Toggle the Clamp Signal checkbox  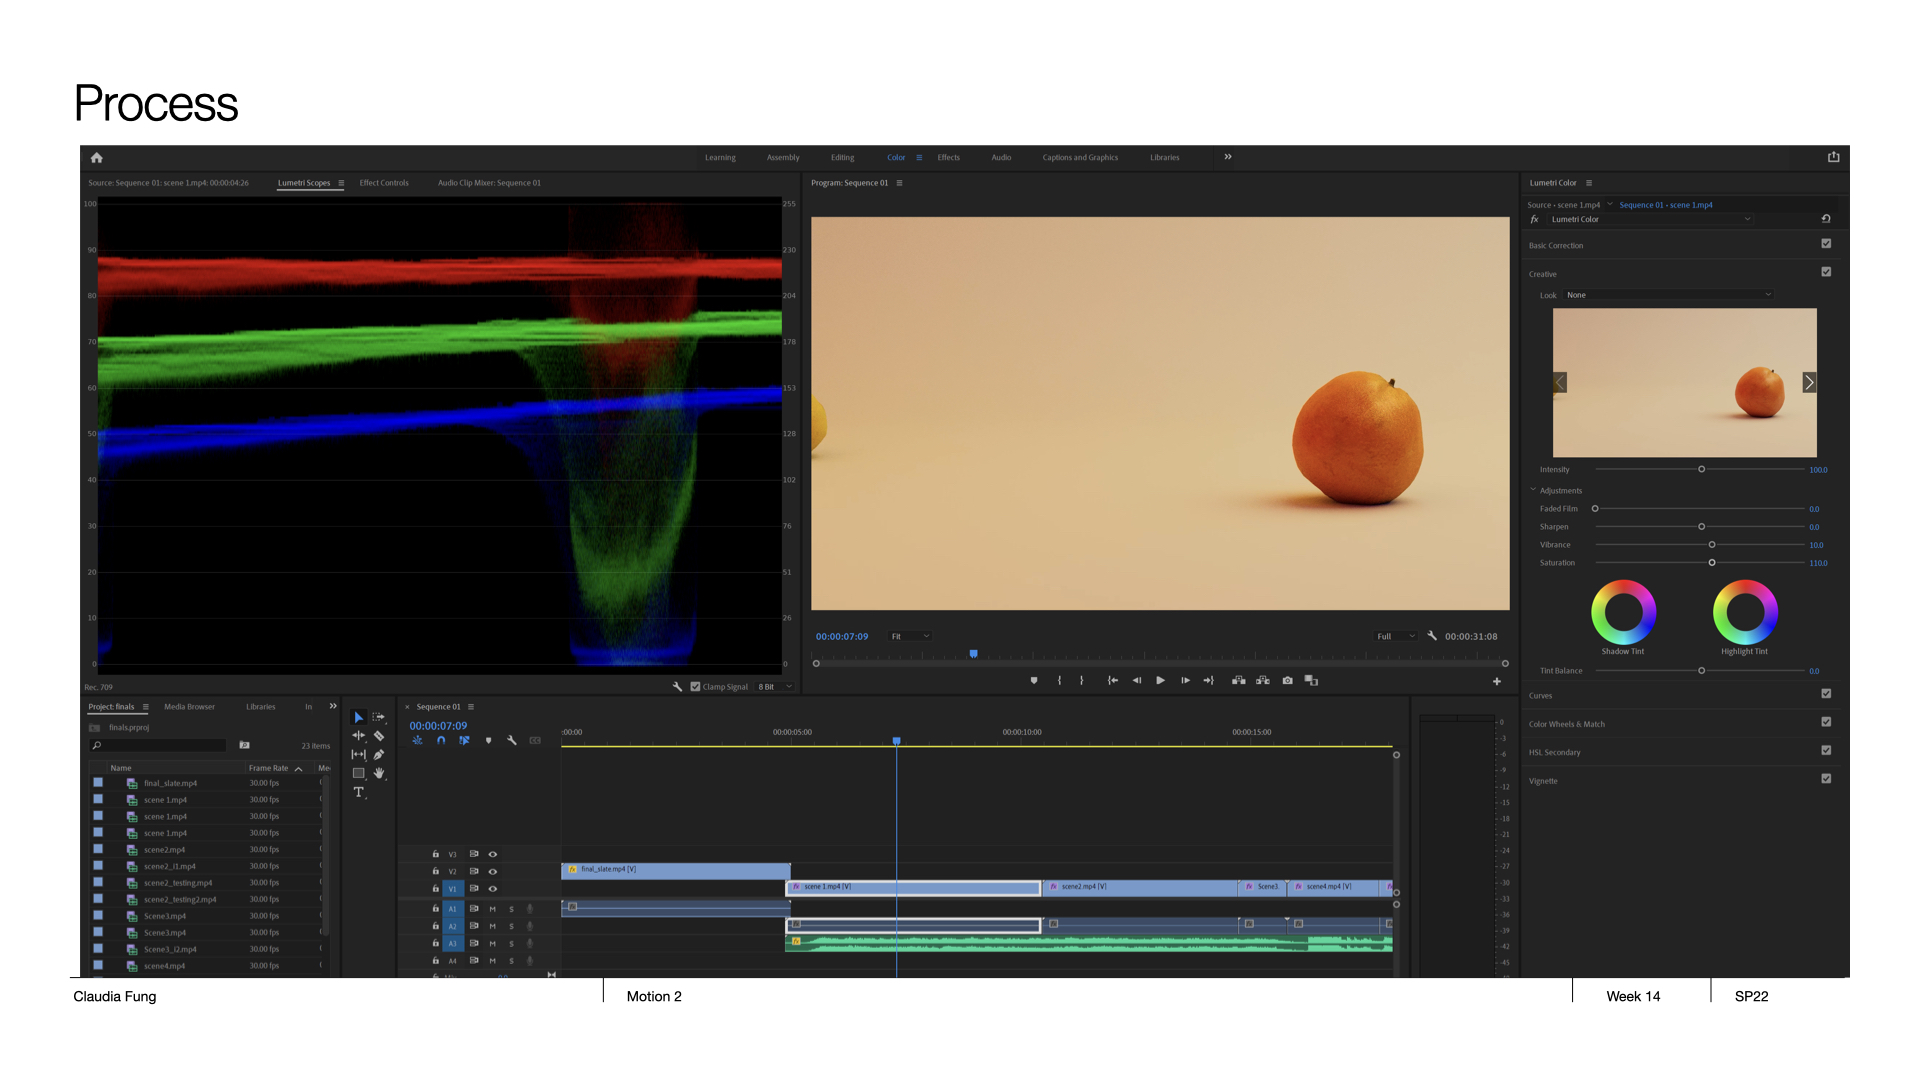[696, 687]
